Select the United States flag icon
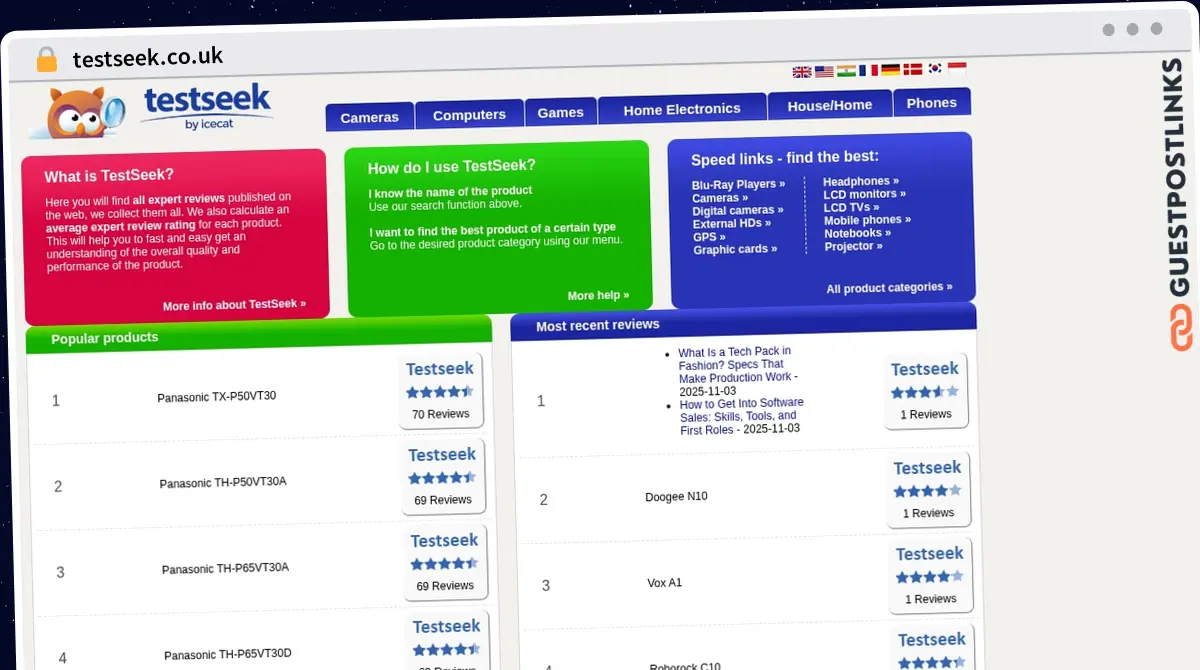1200x670 pixels. pos(824,71)
